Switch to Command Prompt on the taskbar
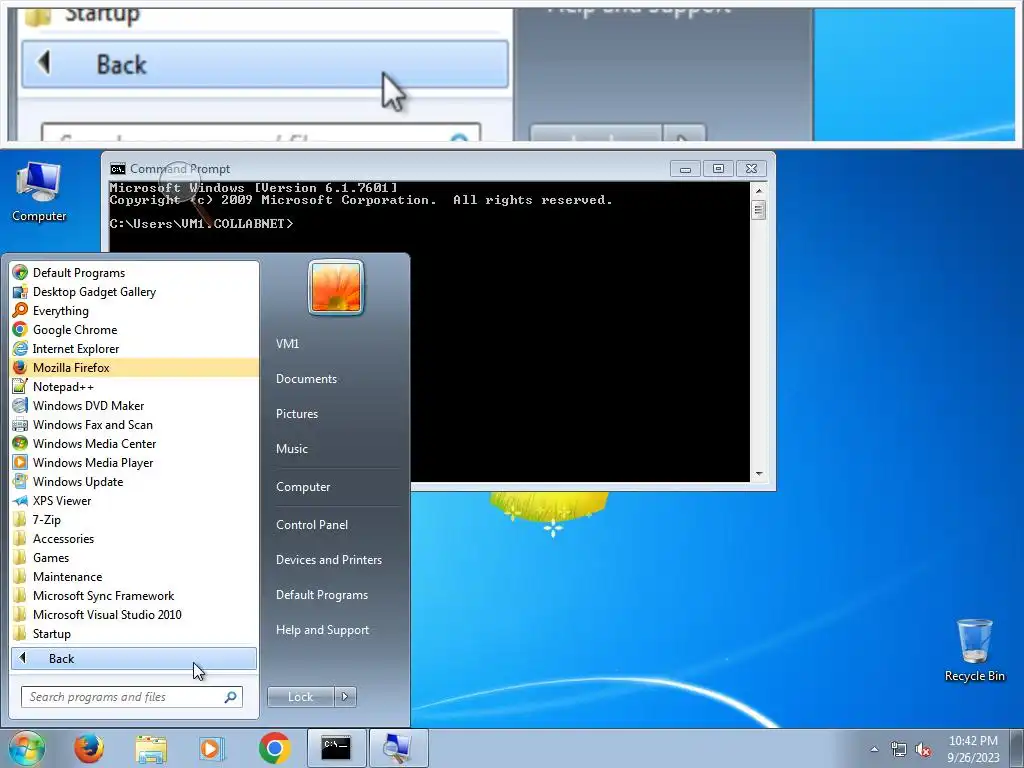 click(x=336, y=748)
